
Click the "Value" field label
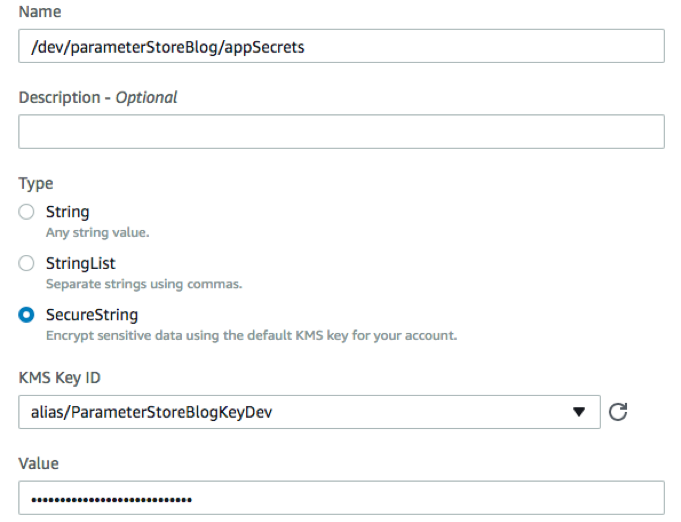click(x=39, y=464)
